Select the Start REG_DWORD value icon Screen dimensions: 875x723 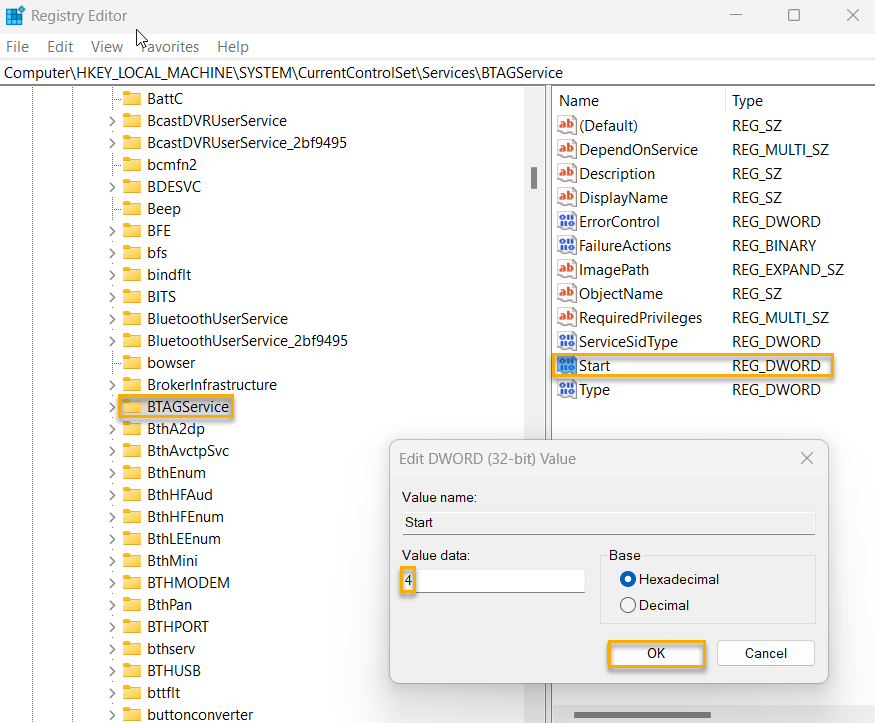pos(567,365)
